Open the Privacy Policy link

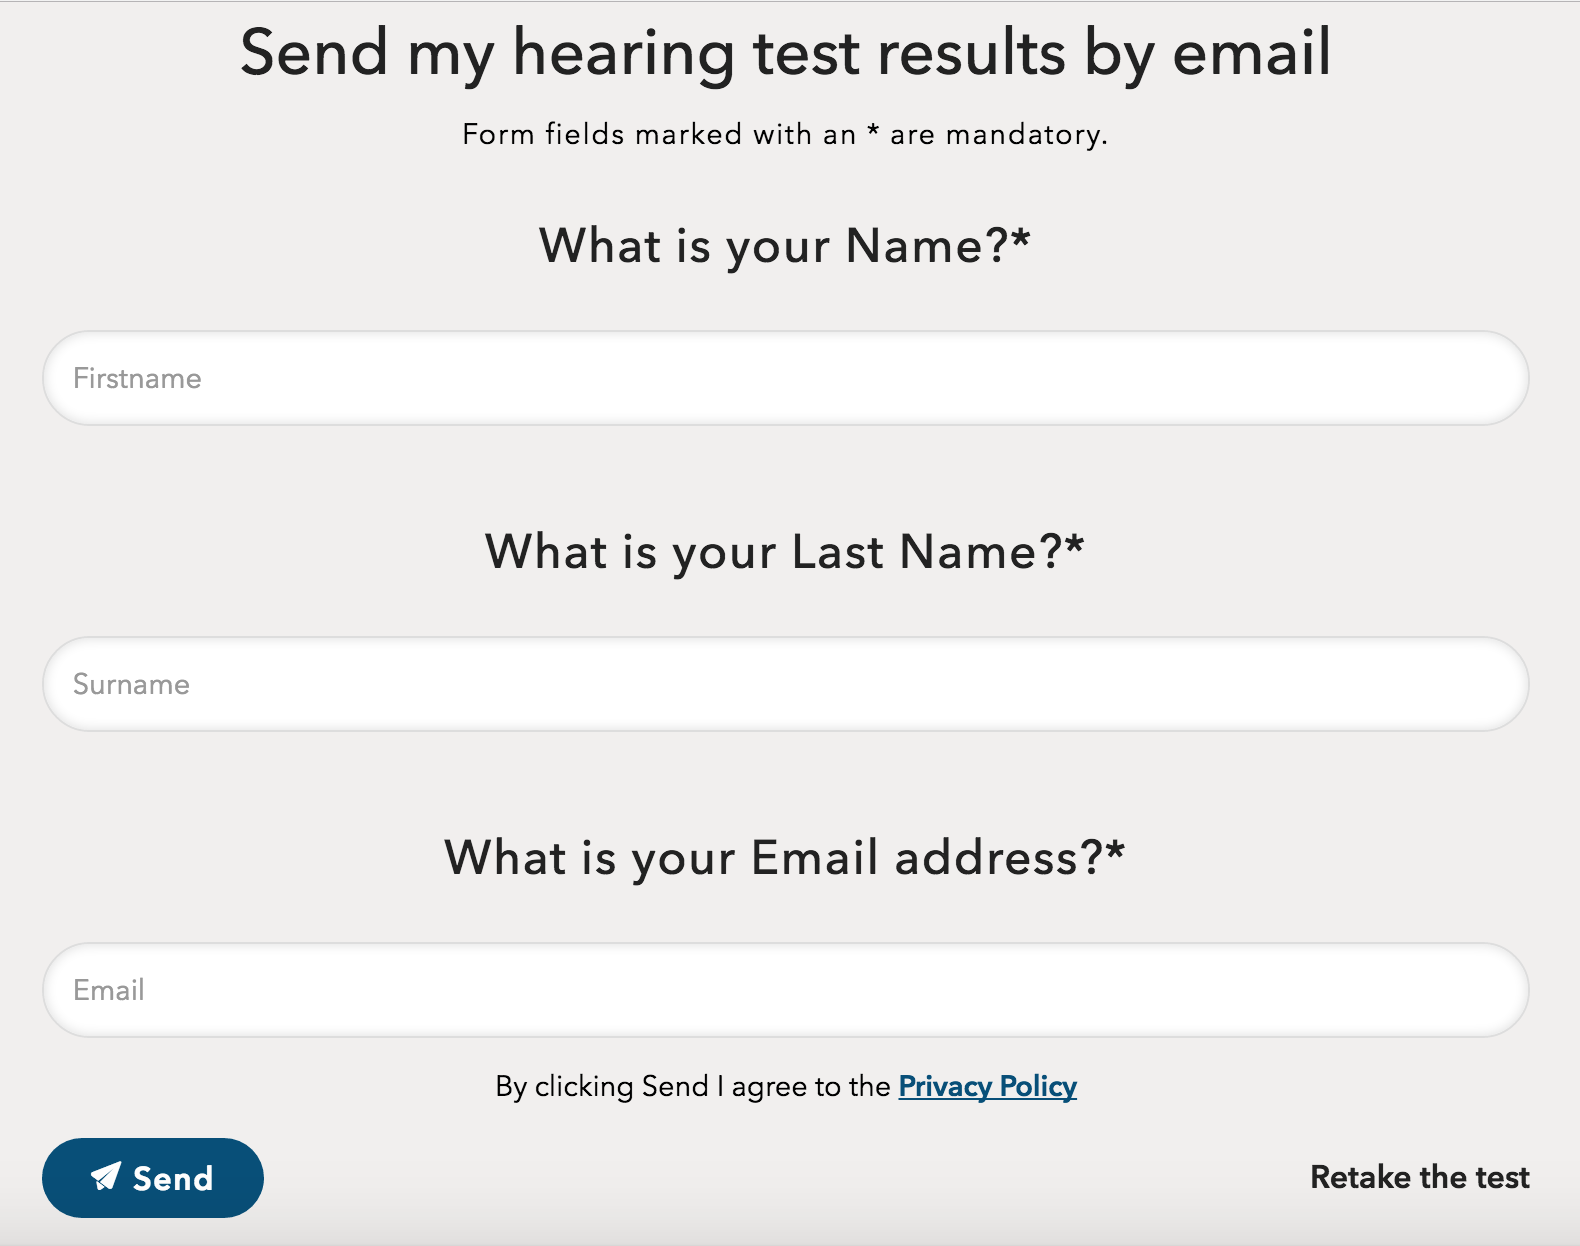pos(987,1087)
